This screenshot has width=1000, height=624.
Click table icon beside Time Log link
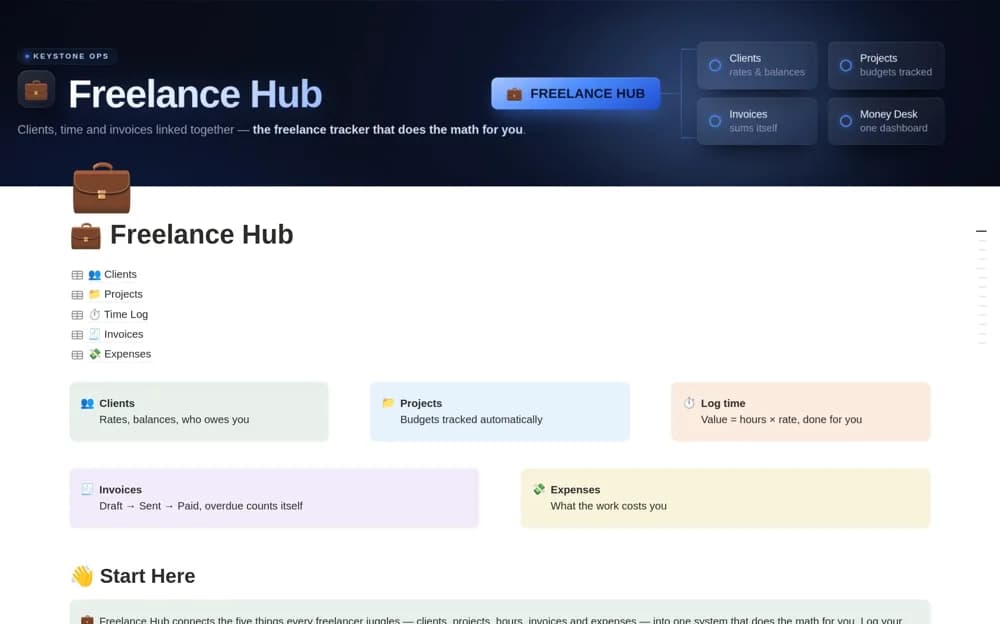coord(77,315)
